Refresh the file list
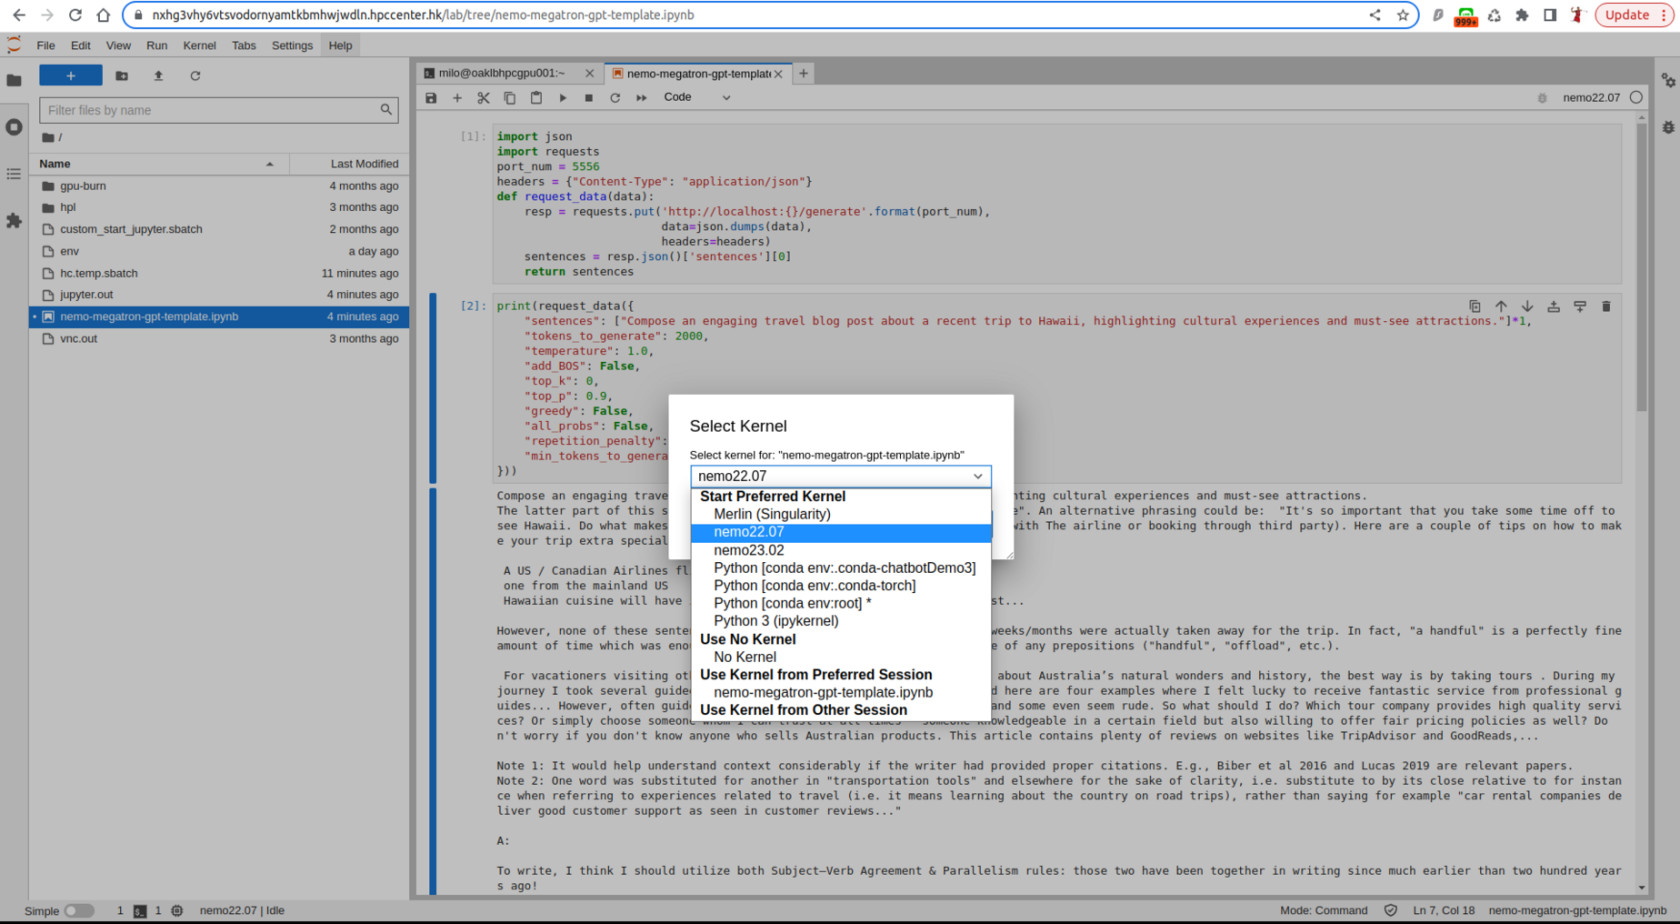The image size is (1680, 924). click(x=195, y=76)
